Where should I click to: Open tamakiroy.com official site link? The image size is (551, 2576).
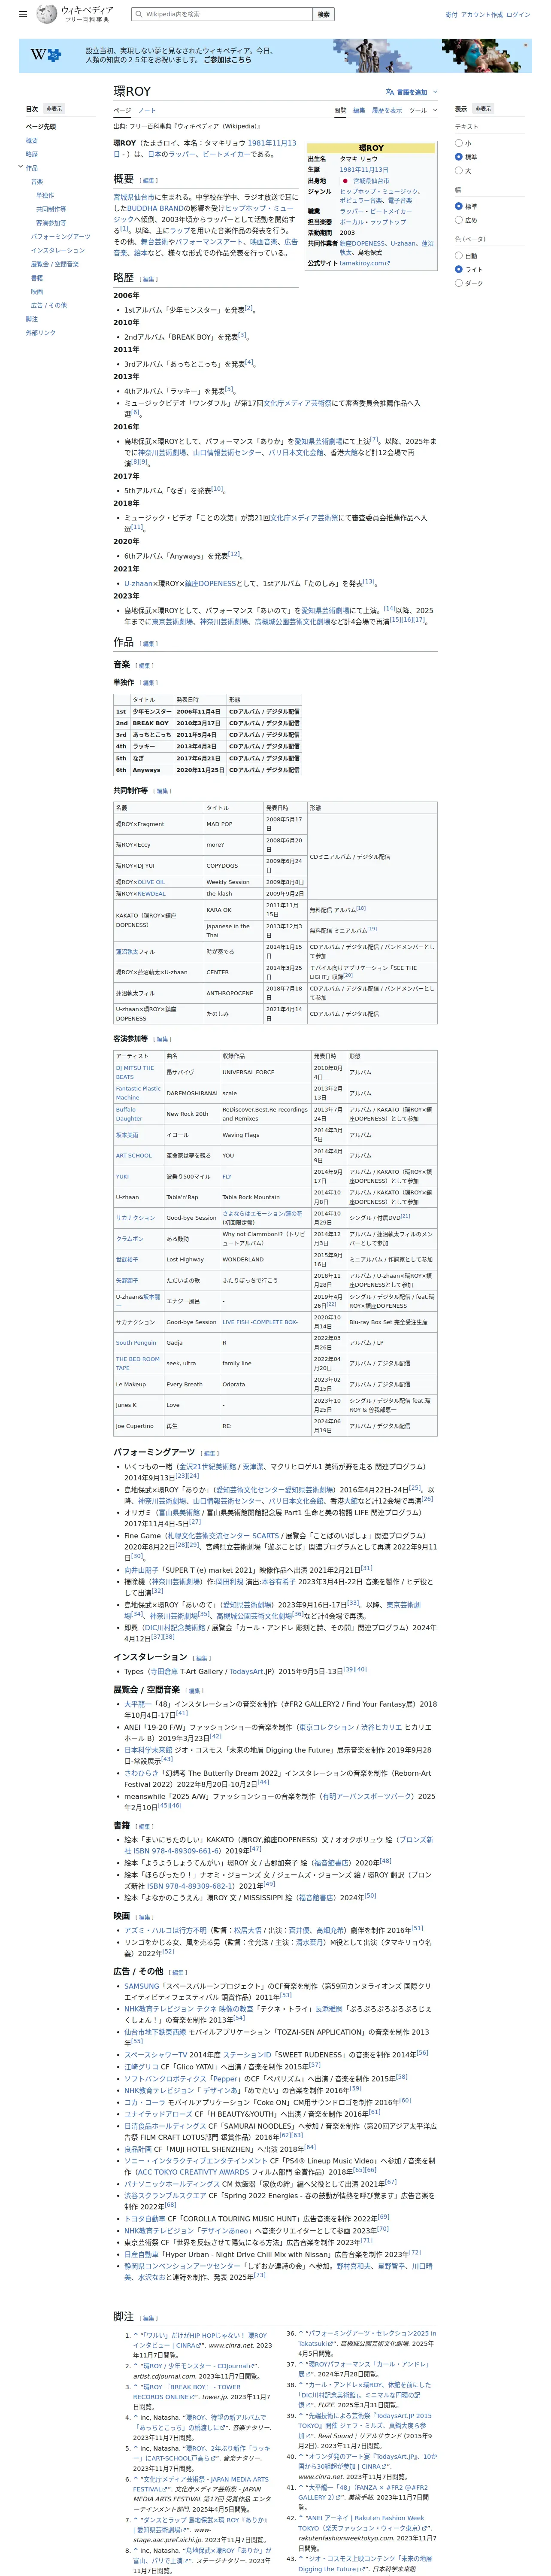click(x=365, y=263)
